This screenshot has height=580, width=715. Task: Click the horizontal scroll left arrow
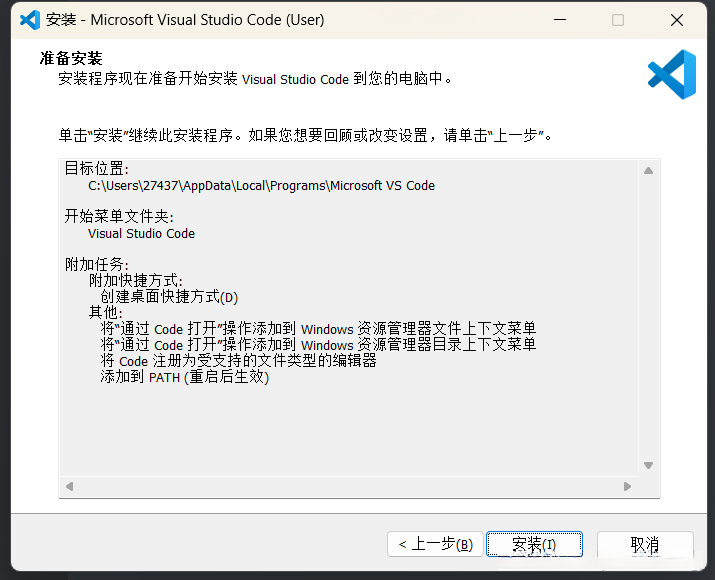[70, 487]
